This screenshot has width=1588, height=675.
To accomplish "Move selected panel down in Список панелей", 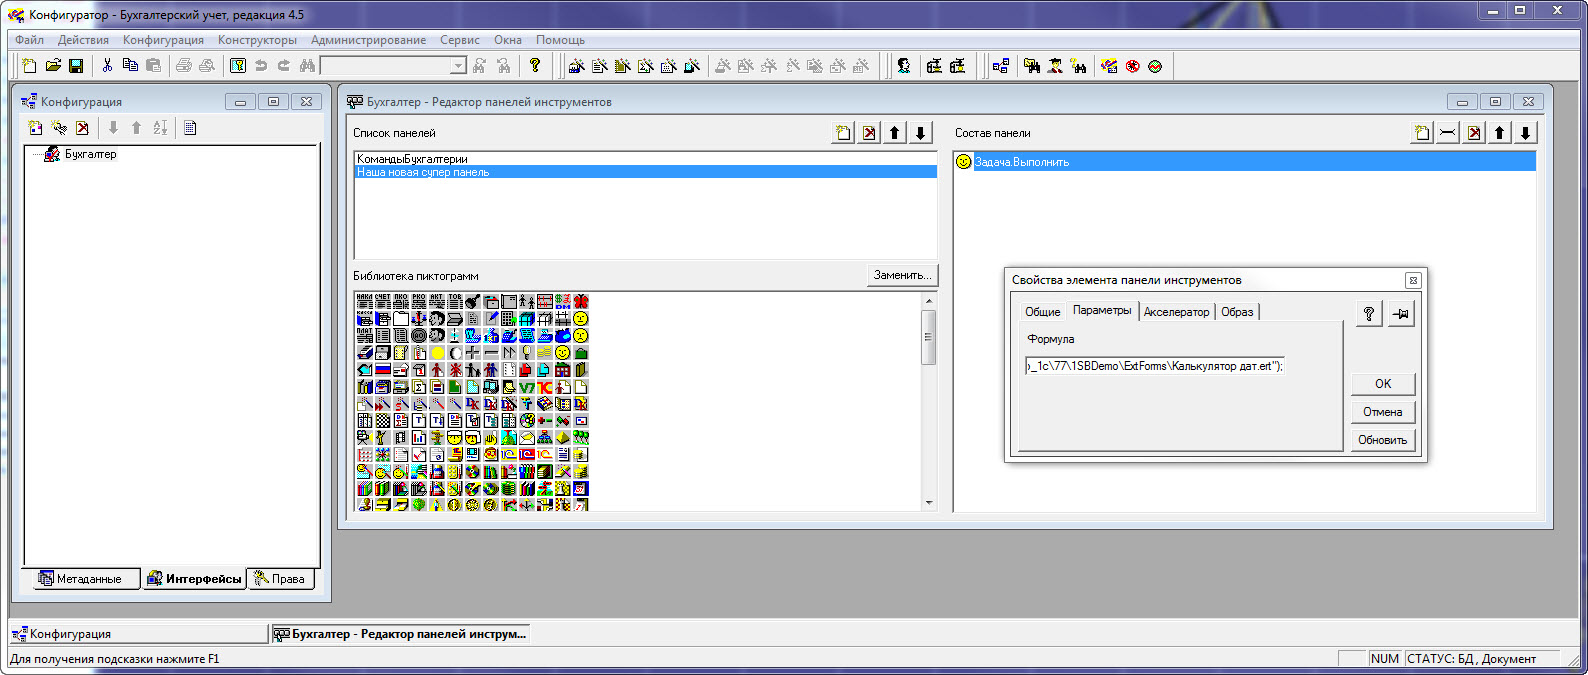I will (921, 133).
